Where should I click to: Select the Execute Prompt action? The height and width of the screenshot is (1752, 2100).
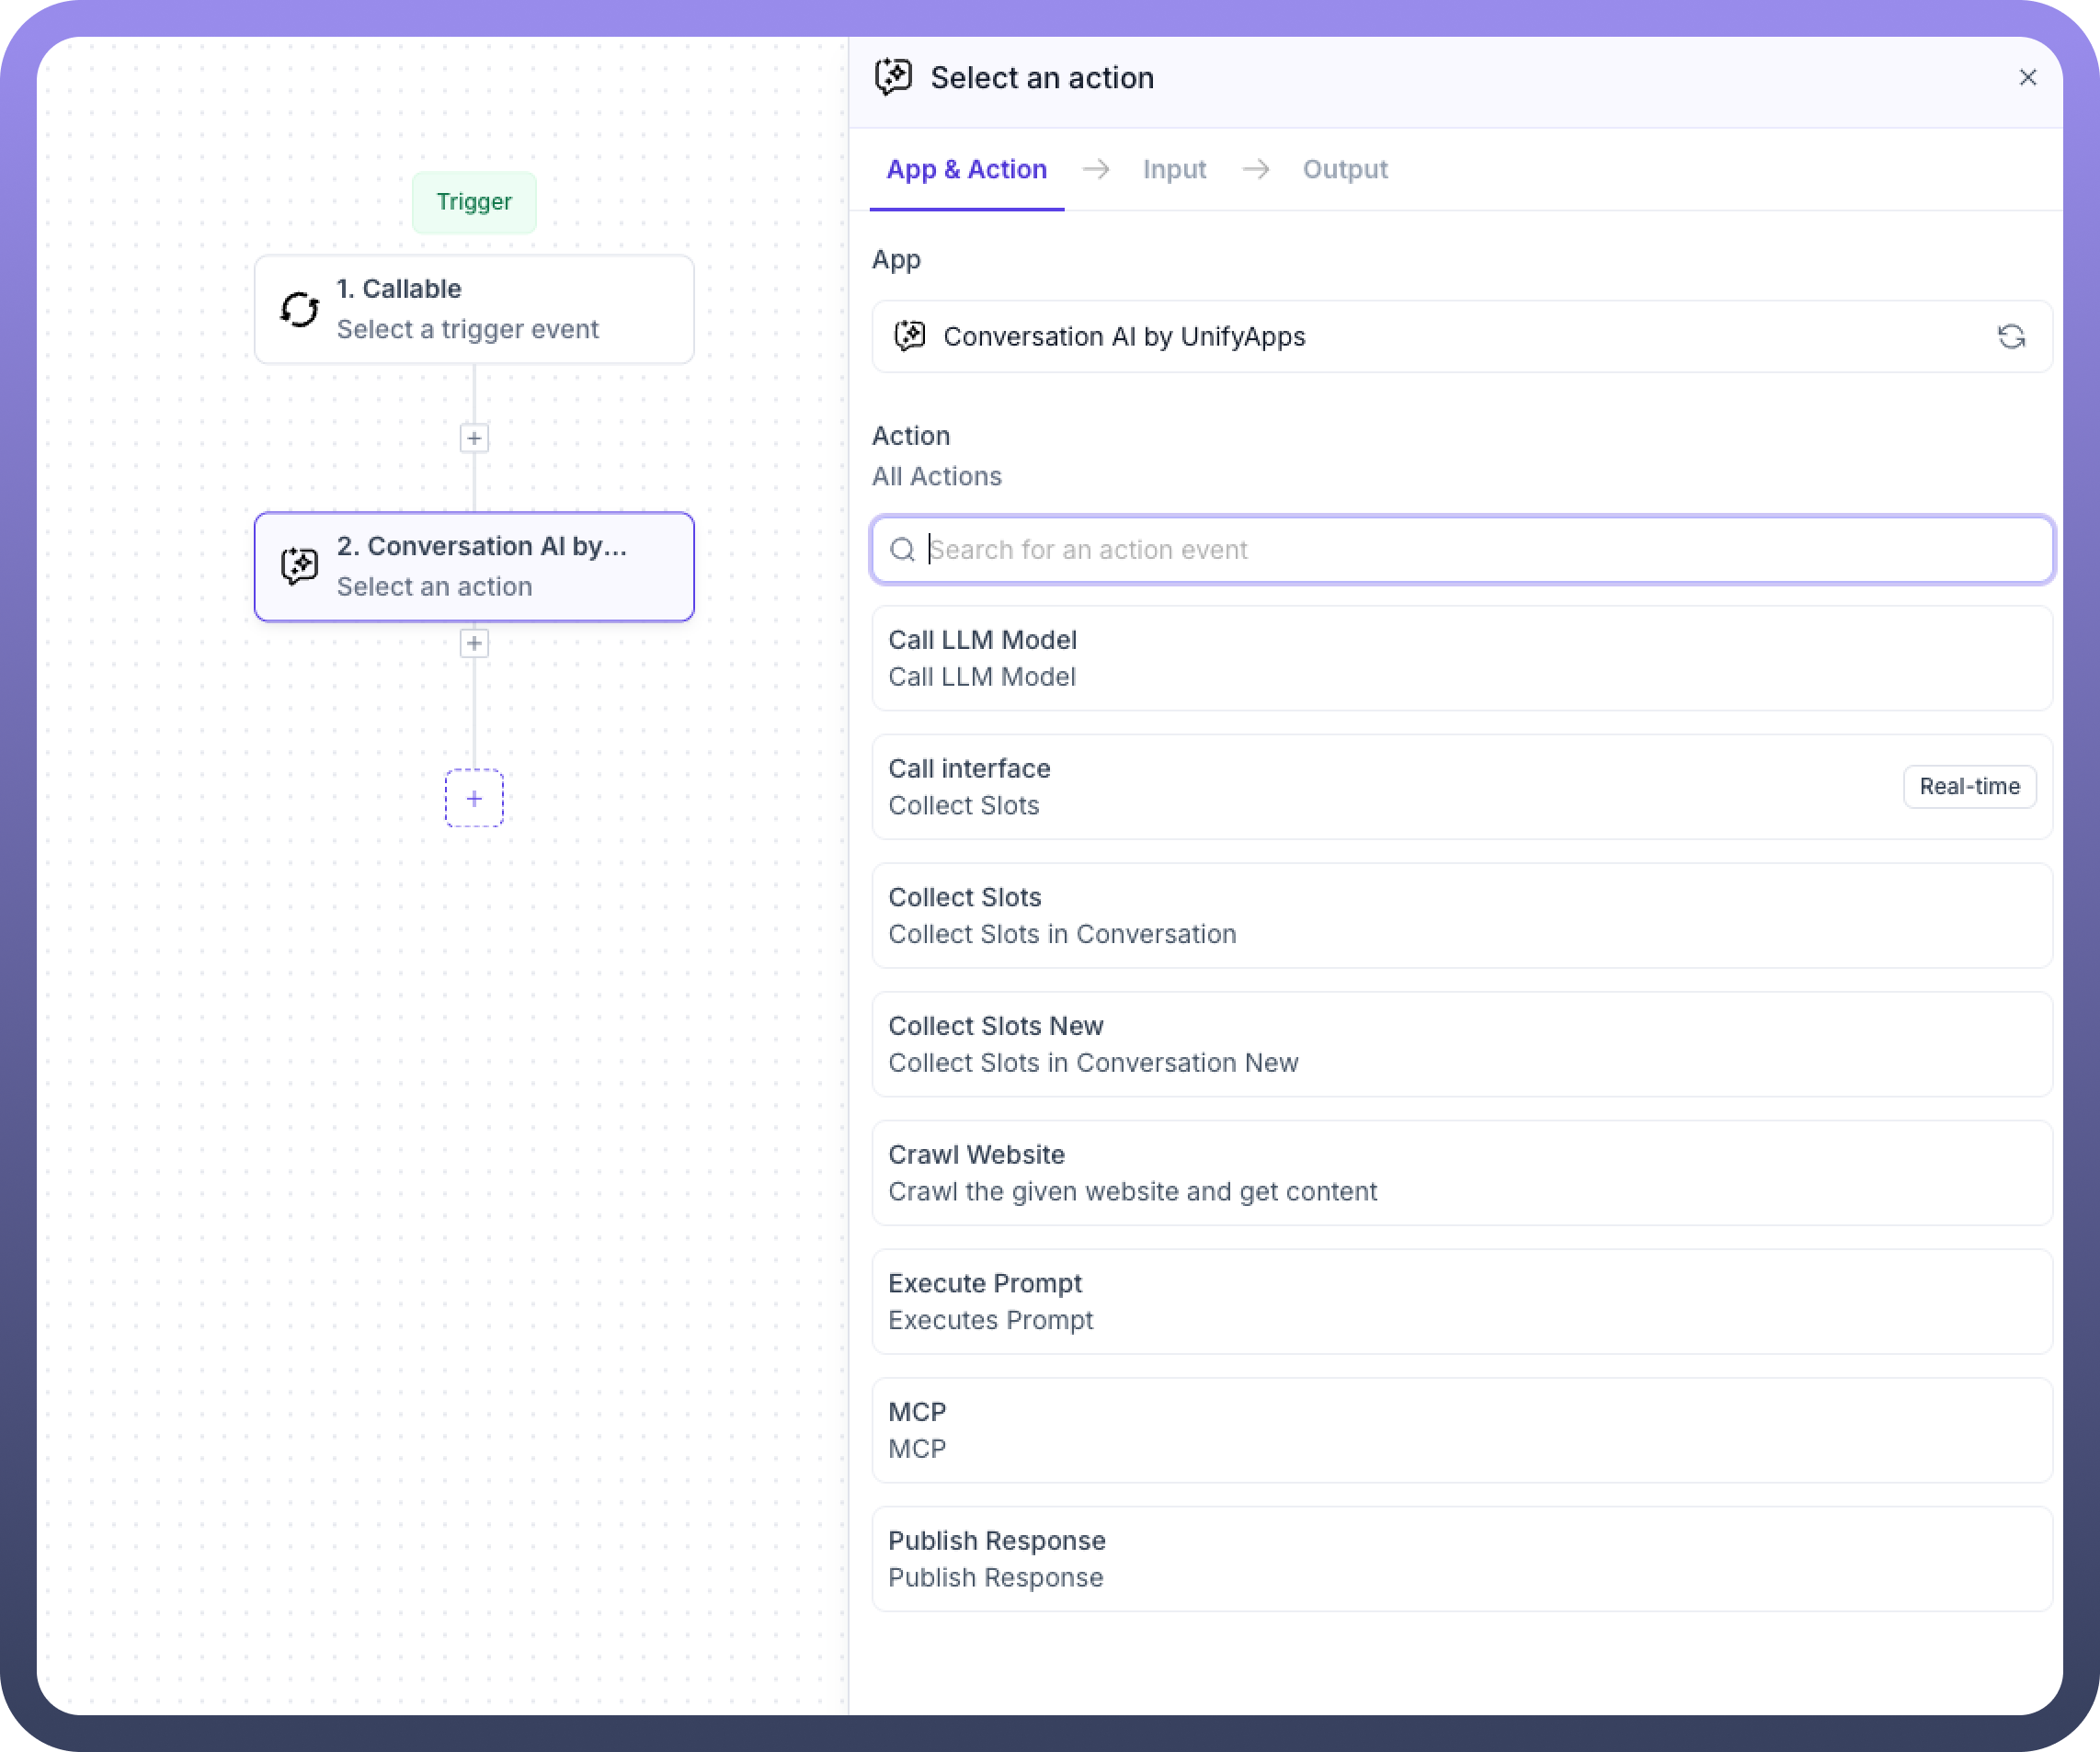[1460, 1301]
